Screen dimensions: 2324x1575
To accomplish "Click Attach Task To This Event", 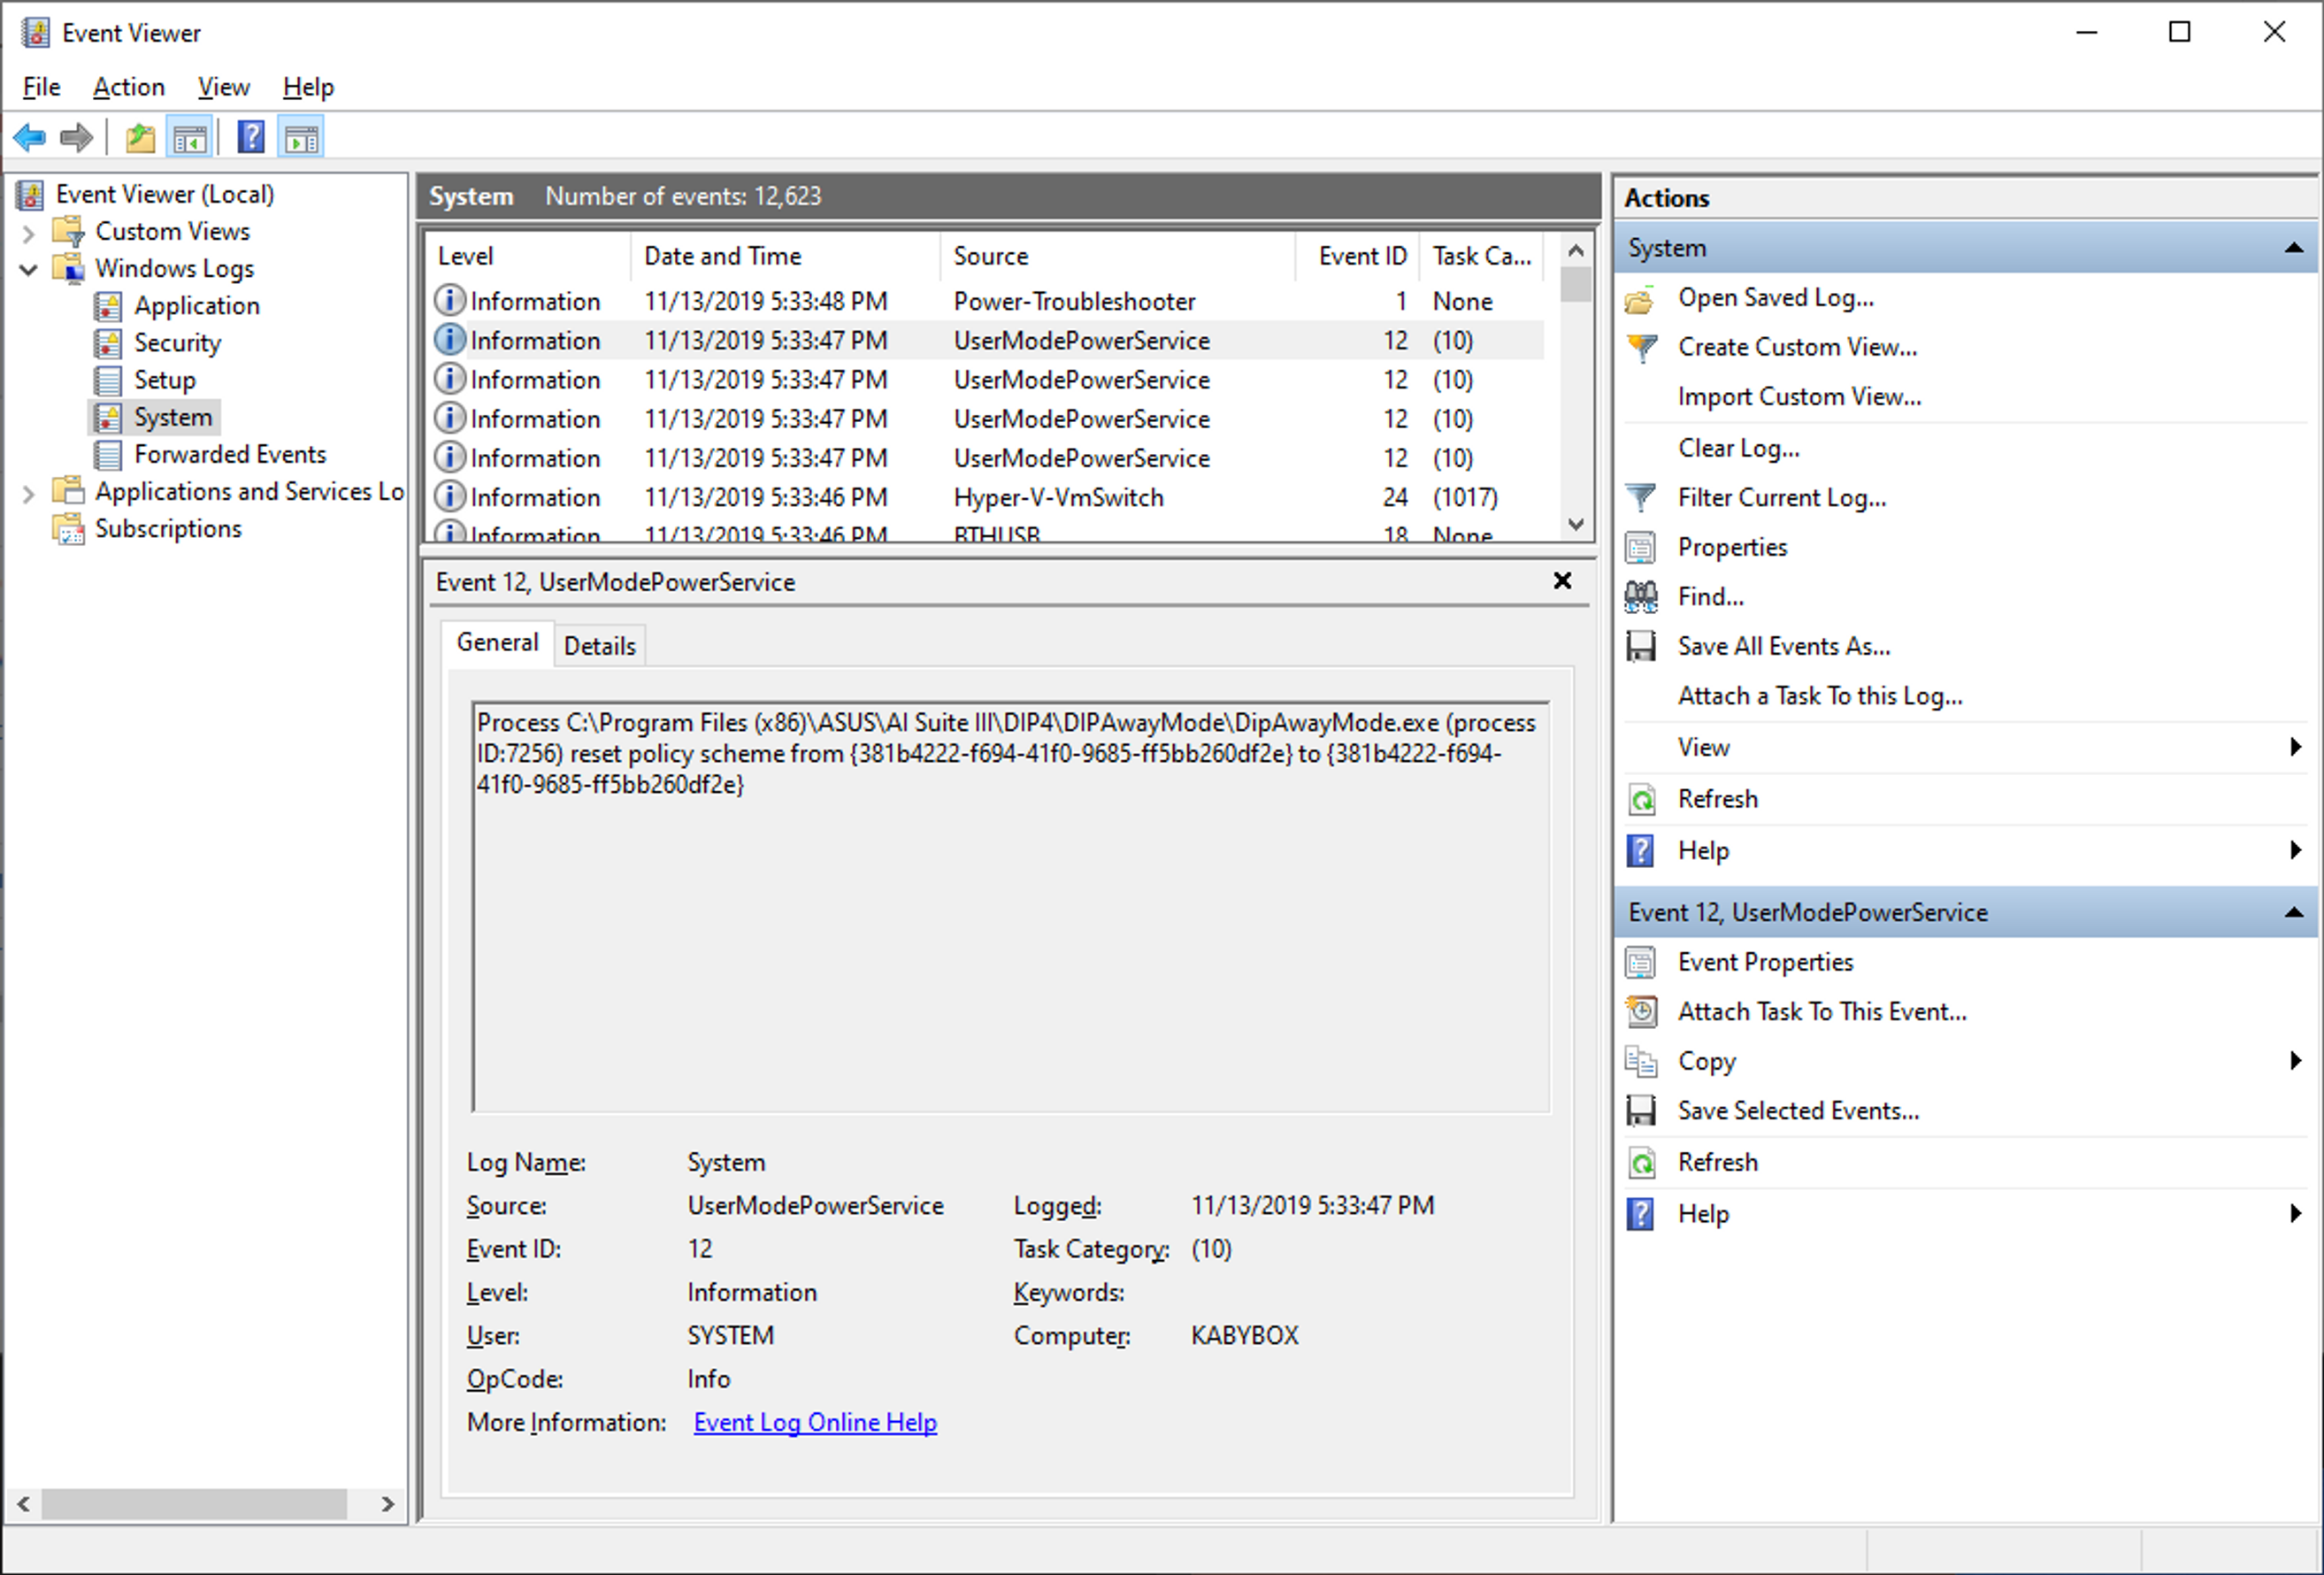I will [1822, 1011].
